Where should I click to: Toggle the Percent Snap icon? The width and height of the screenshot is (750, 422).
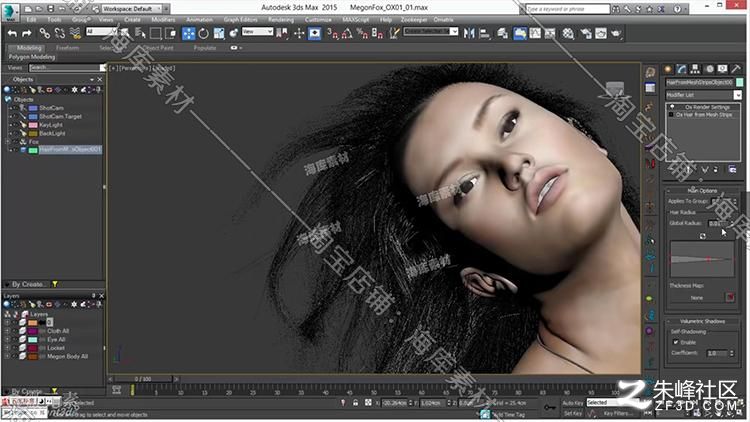coord(362,33)
